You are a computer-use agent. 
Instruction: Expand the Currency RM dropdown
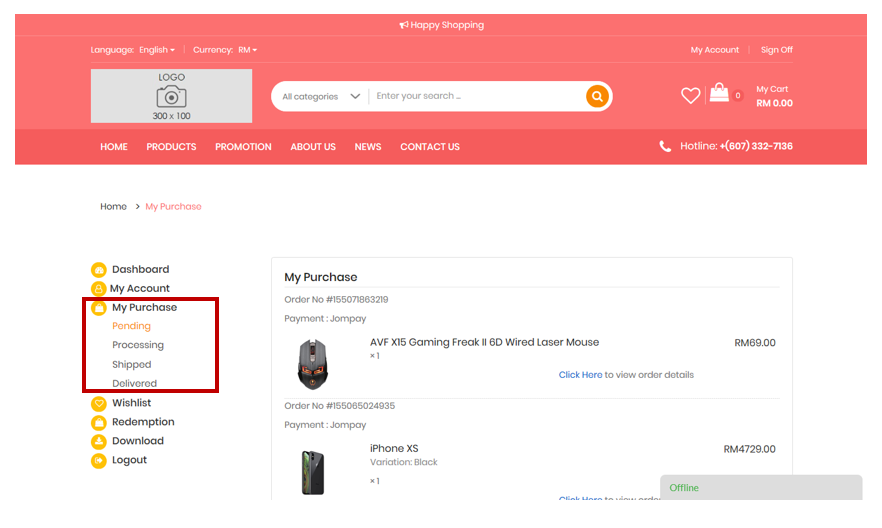pyautogui.click(x=247, y=50)
